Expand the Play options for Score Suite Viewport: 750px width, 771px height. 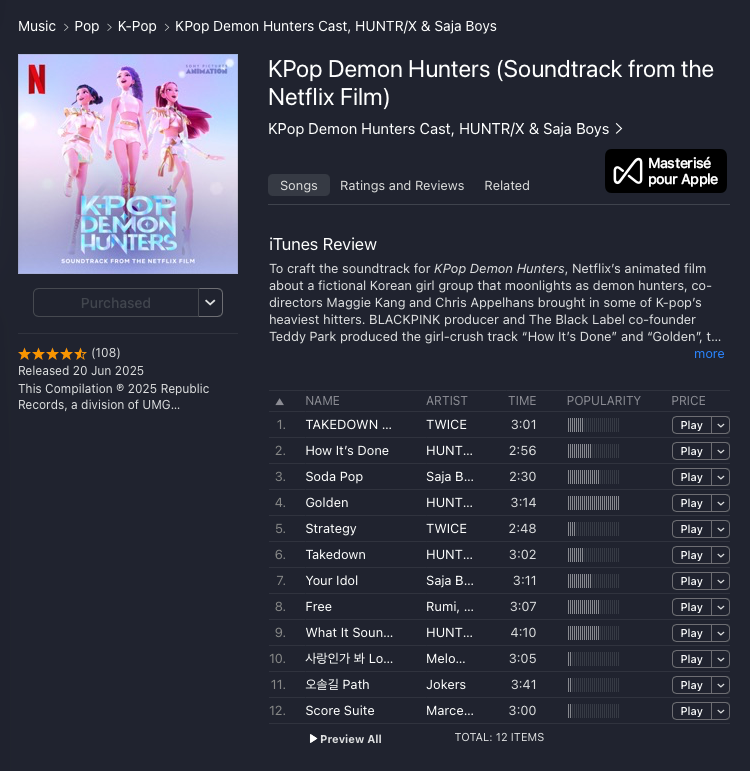(720, 711)
